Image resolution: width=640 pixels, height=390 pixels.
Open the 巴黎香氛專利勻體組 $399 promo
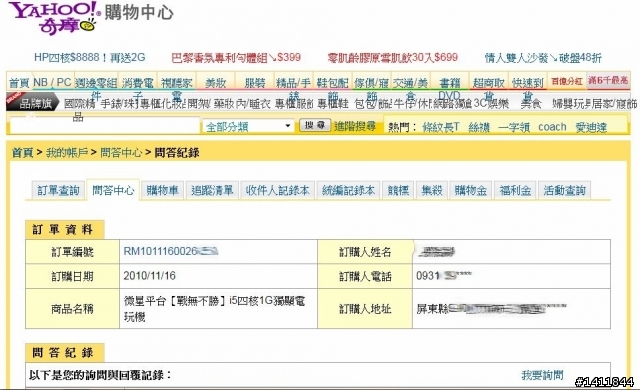pos(236,58)
